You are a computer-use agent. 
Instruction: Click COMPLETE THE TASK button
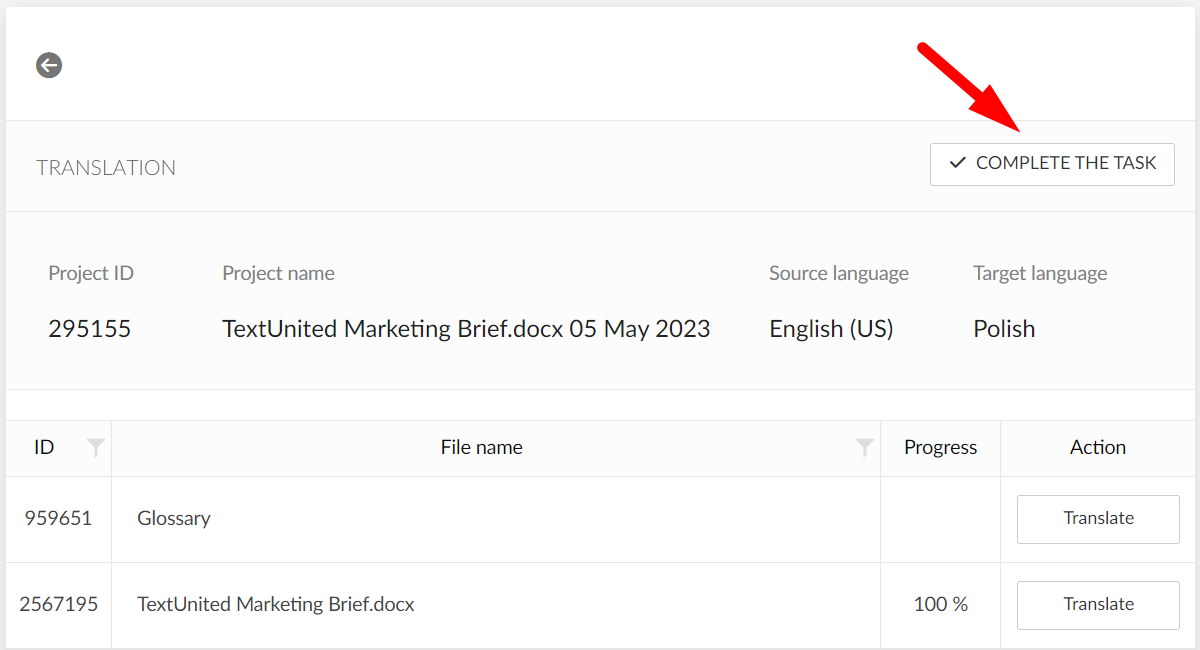[x=1052, y=163]
